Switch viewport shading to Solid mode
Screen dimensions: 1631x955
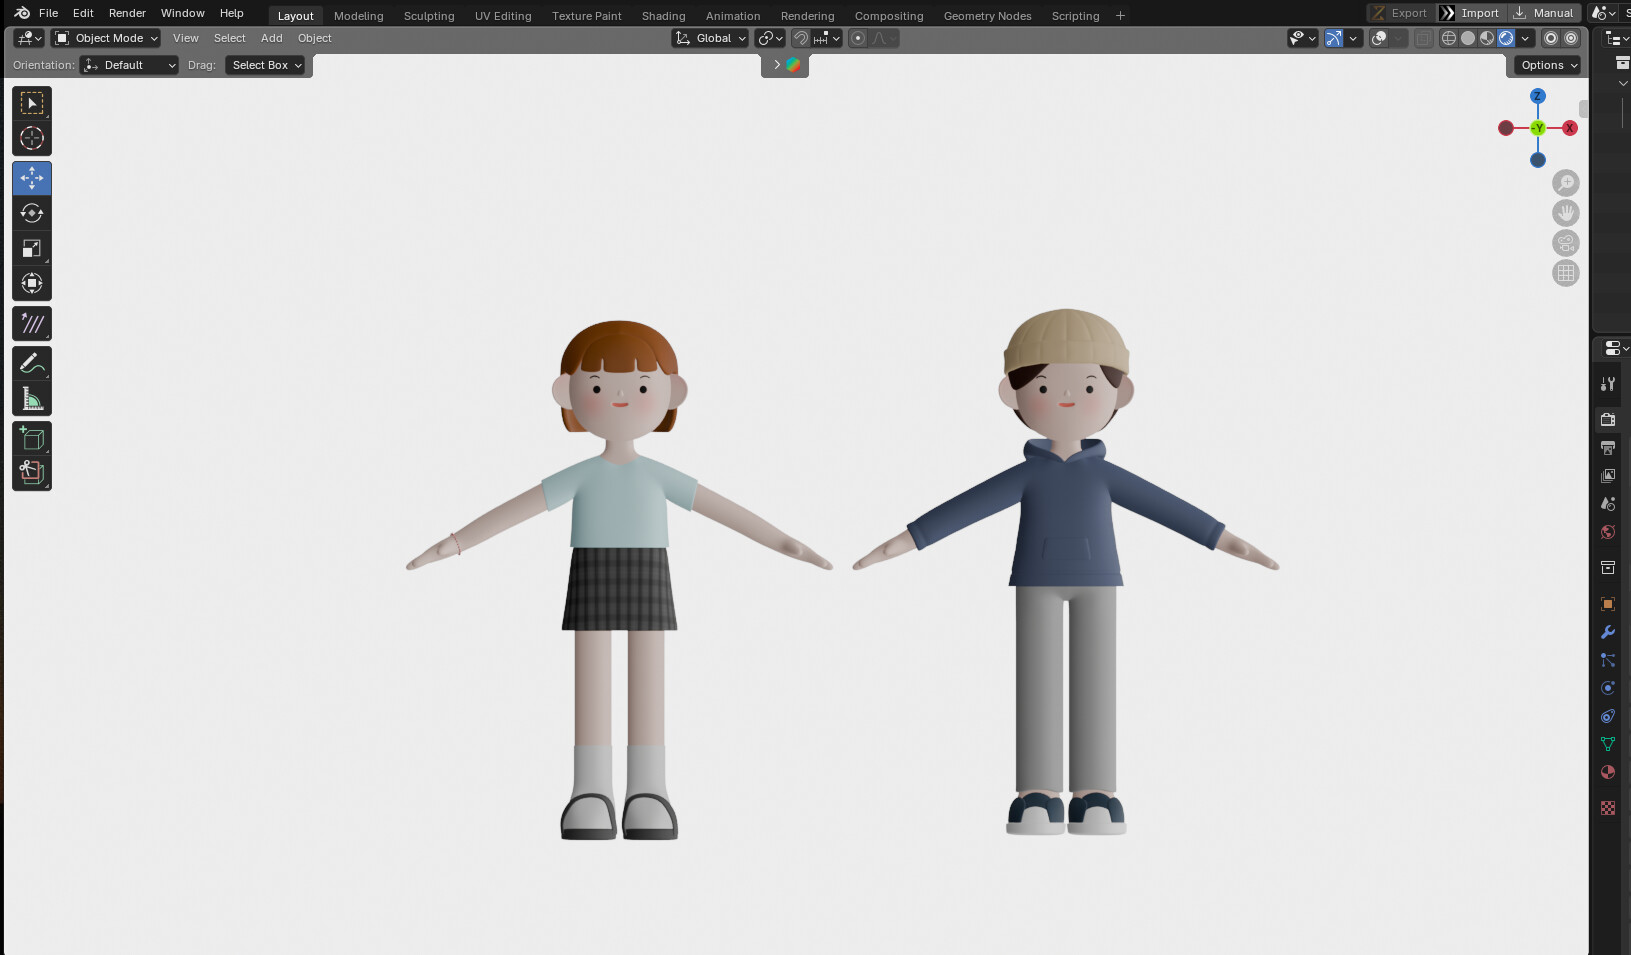(1469, 38)
